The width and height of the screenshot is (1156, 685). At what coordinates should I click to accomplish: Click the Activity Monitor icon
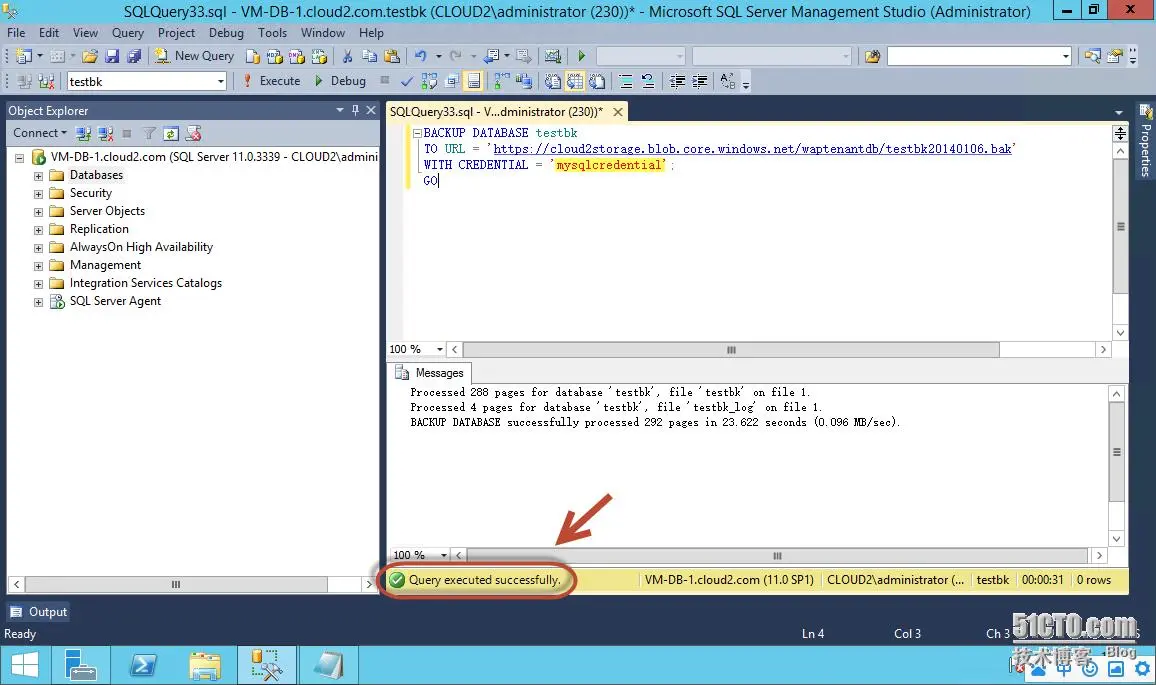click(x=552, y=56)
